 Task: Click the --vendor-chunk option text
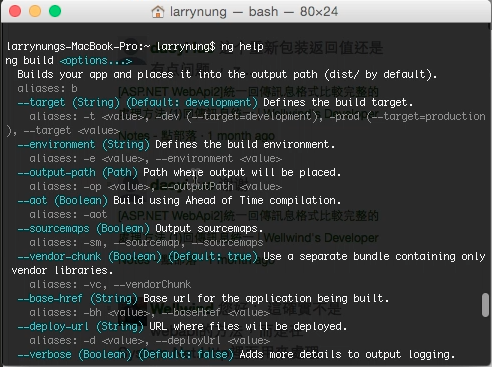tap(59, 256)
